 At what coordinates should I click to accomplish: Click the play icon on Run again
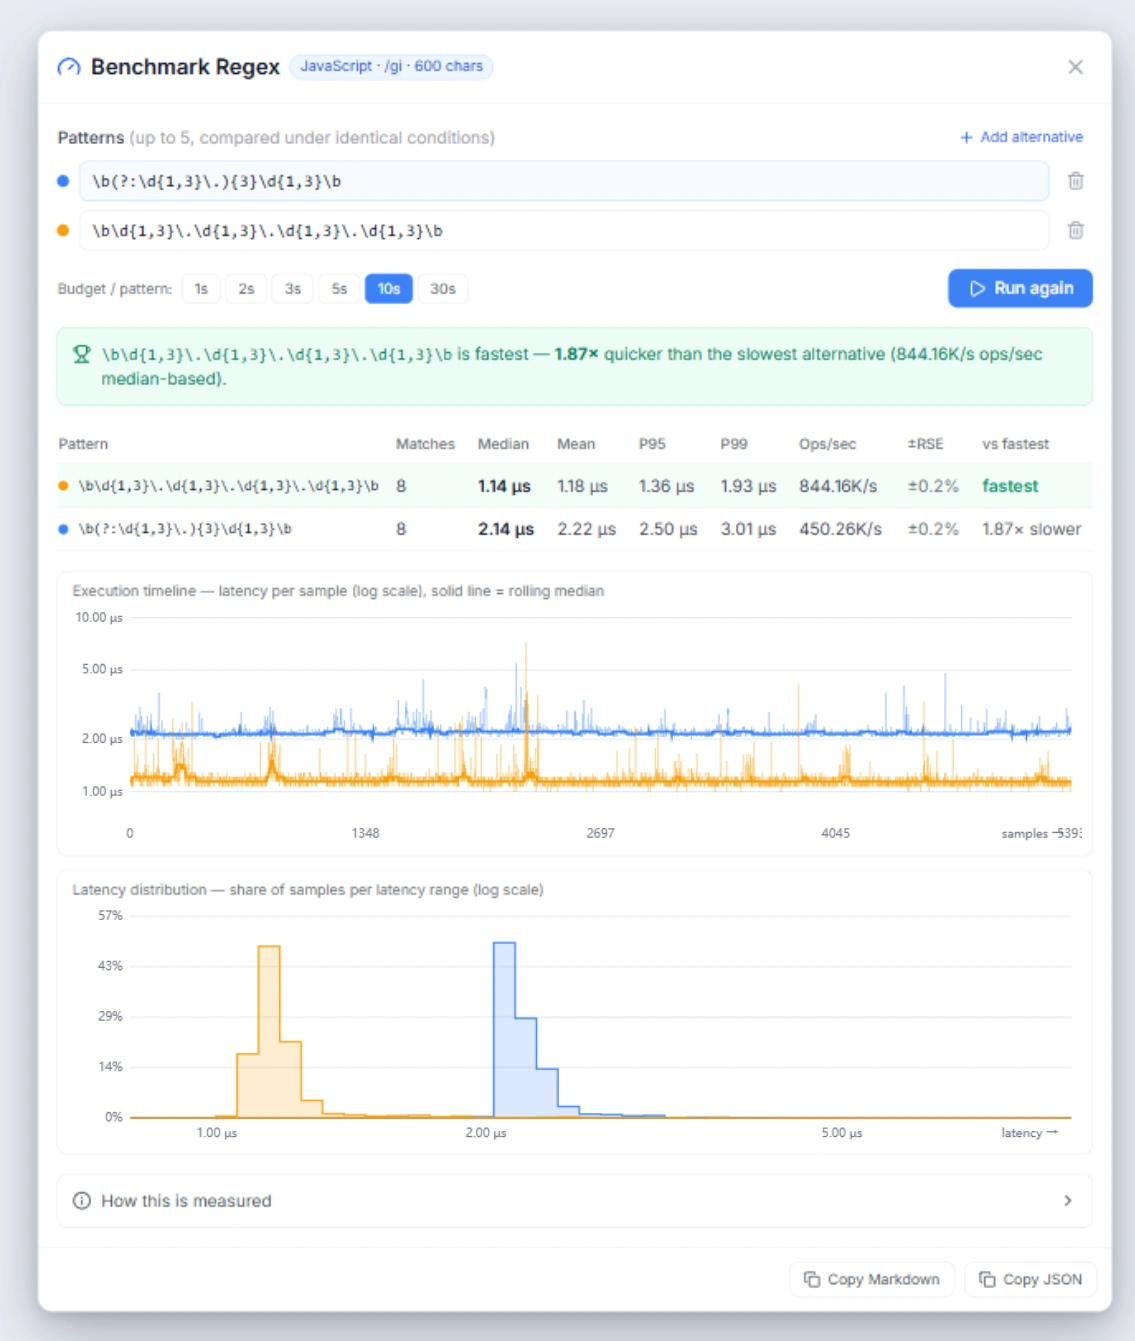click(x=977, y=288)
